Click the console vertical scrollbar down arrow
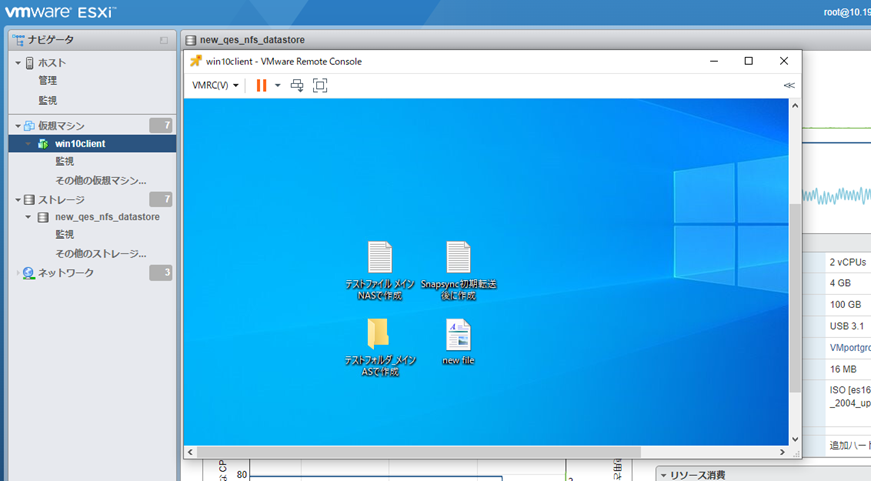Screen dimensions: 871x481 (x=795, y=438)
